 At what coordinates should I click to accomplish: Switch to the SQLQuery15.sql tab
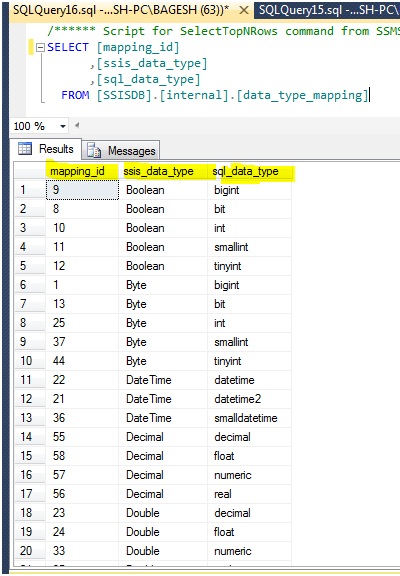[x=327, y=10]
